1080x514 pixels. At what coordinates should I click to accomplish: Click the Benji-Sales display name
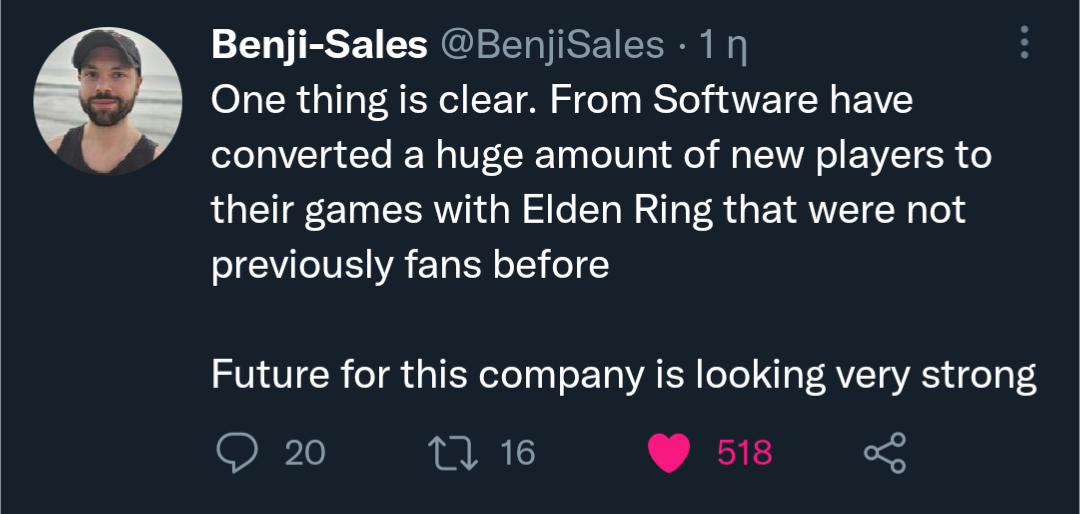(319, 45)
